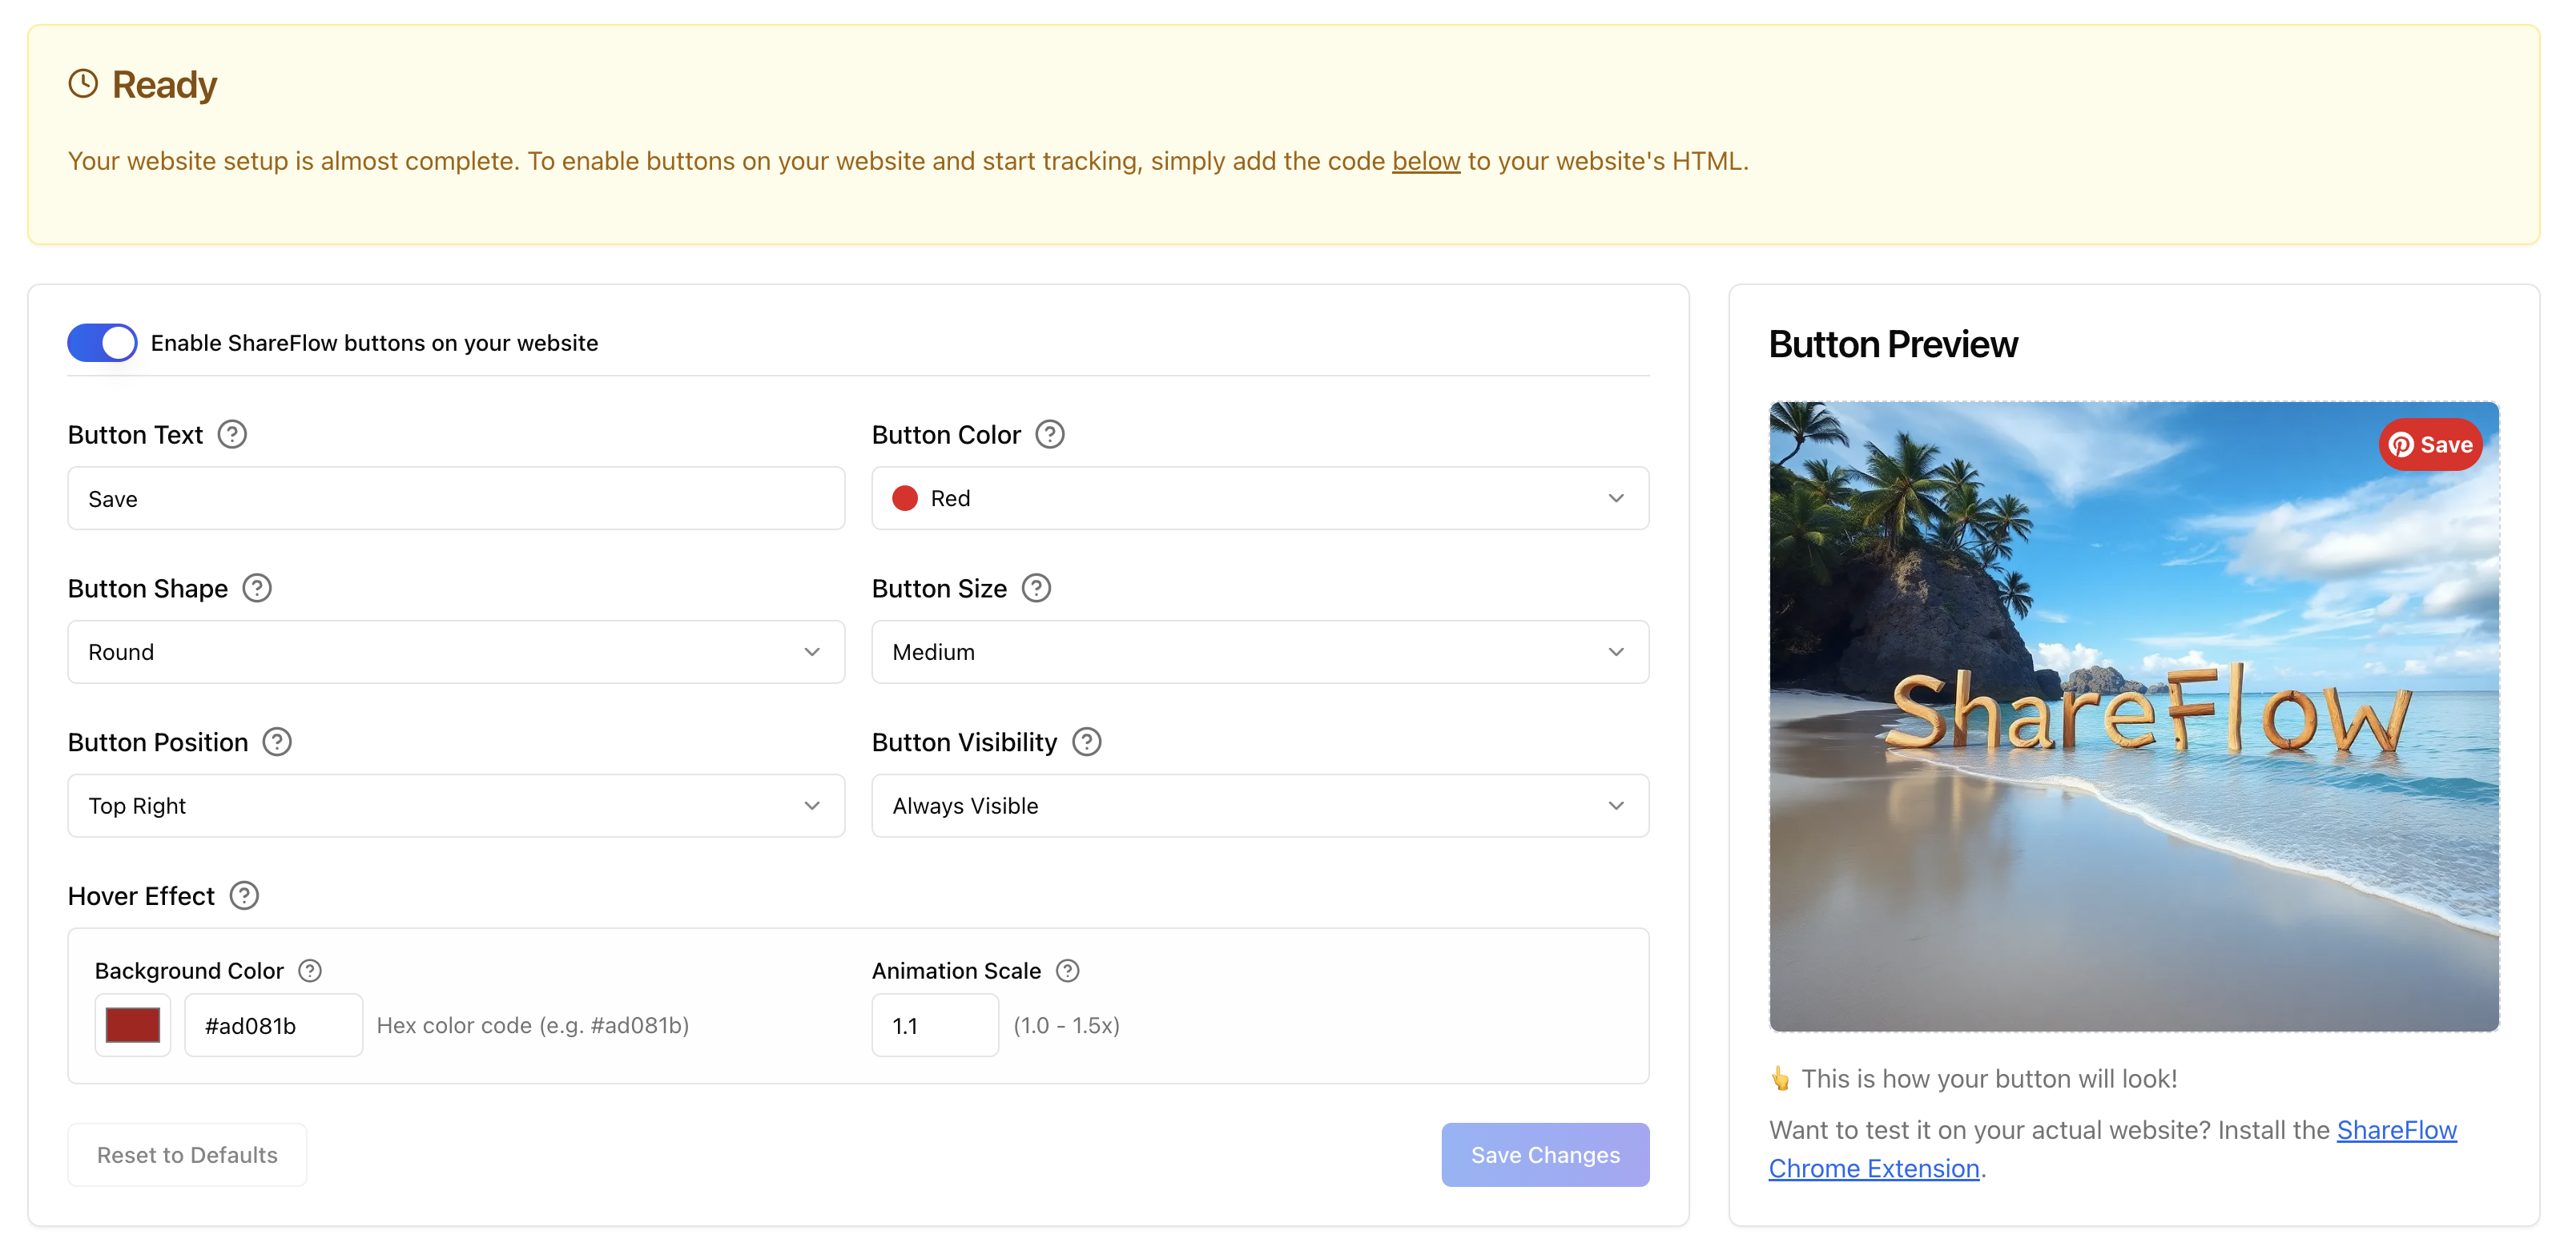This screenshot has width=2576, height=1259.
Task: Click the clock icon in the Ready banner
Action: tap(83, 83)
